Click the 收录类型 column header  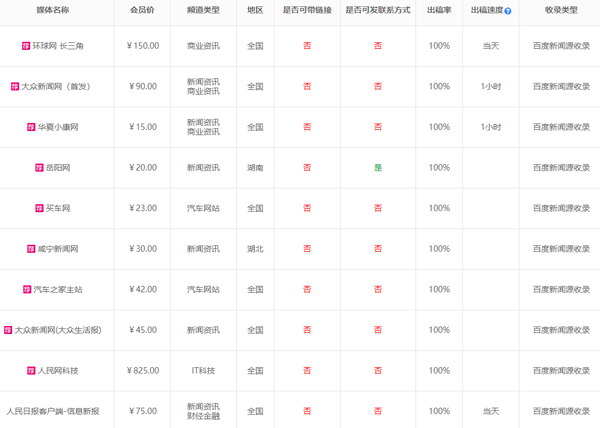(x=561, y=10)
